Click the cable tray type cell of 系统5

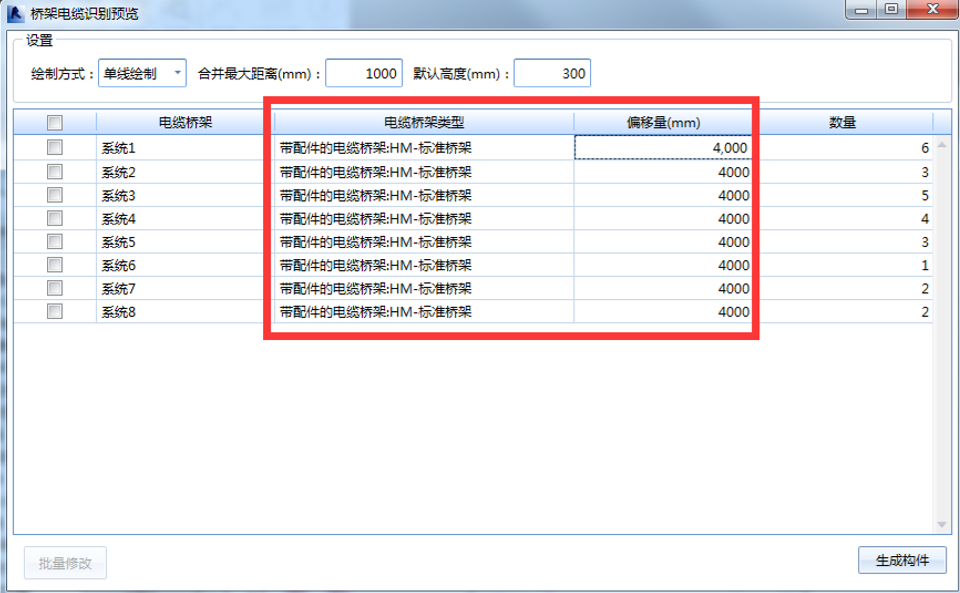coord(424,242)
